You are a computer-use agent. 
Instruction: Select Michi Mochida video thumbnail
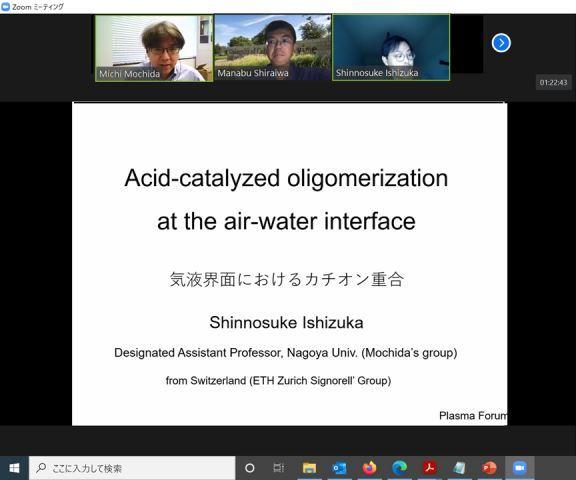[x=154, y=48]
